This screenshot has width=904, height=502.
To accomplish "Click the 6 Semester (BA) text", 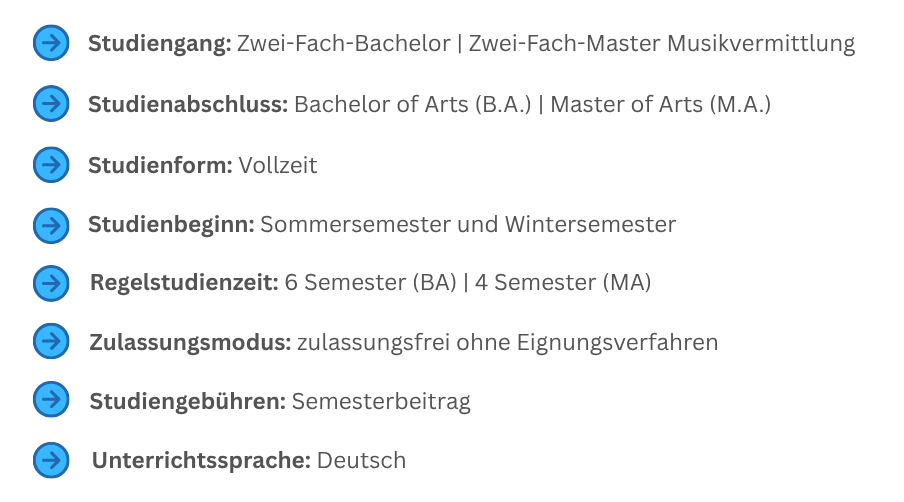I will (x=370, y=282).
